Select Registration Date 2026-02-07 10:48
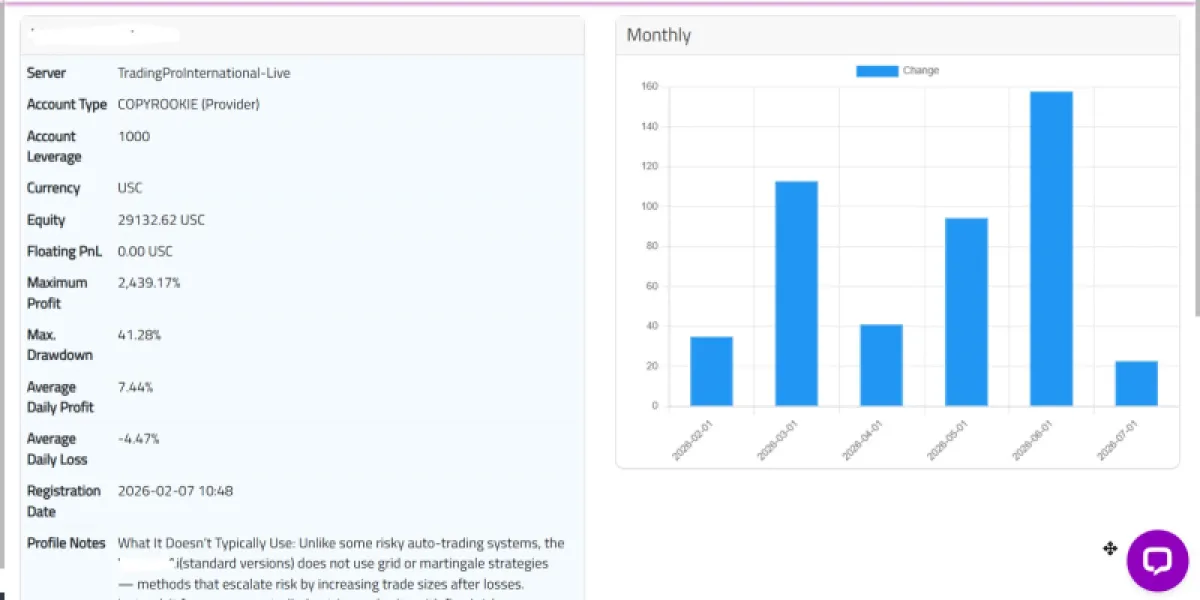 pos(176,491)
